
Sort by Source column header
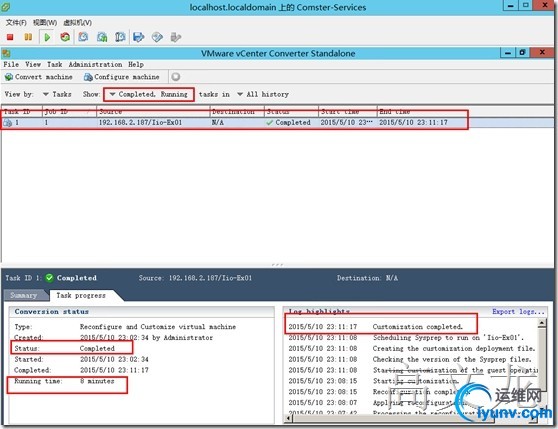153,112
